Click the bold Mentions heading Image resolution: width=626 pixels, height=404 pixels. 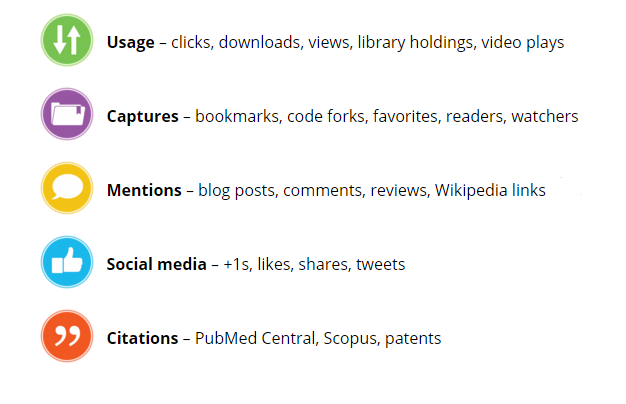pyautogui.click(x=144, y=190)
